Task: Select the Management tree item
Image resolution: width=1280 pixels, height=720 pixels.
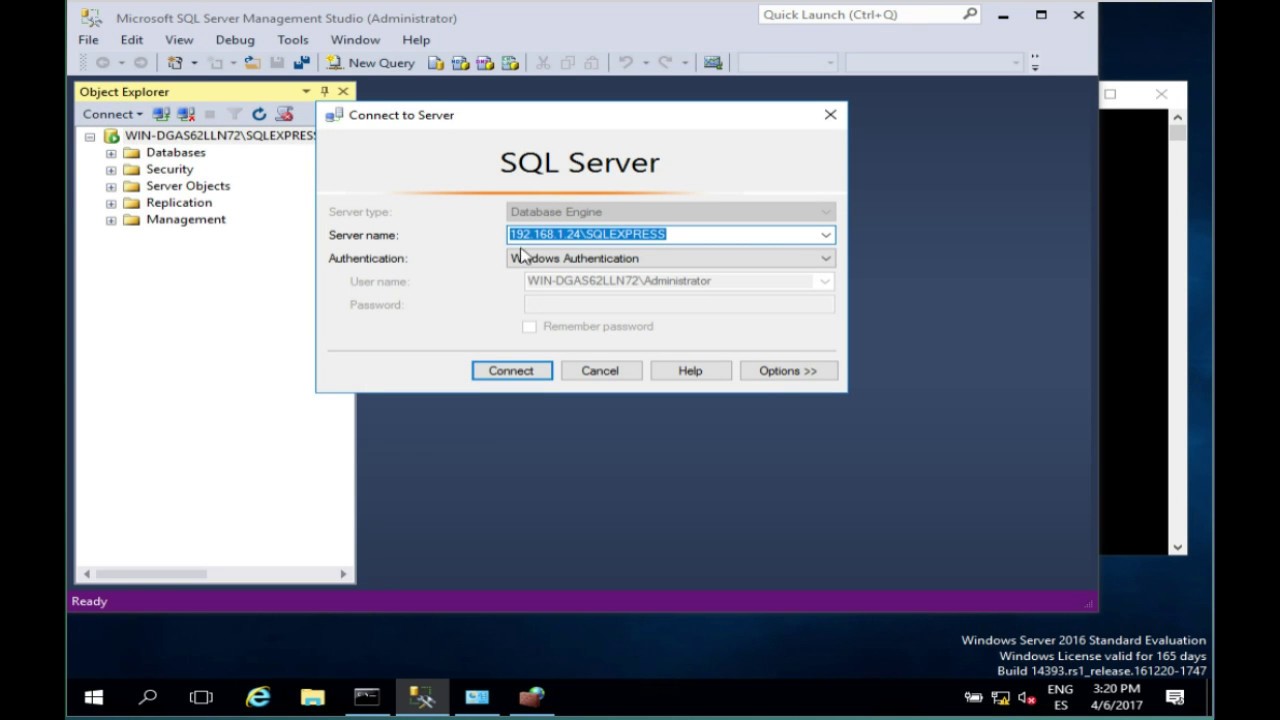Action: [x=185, y=219]
